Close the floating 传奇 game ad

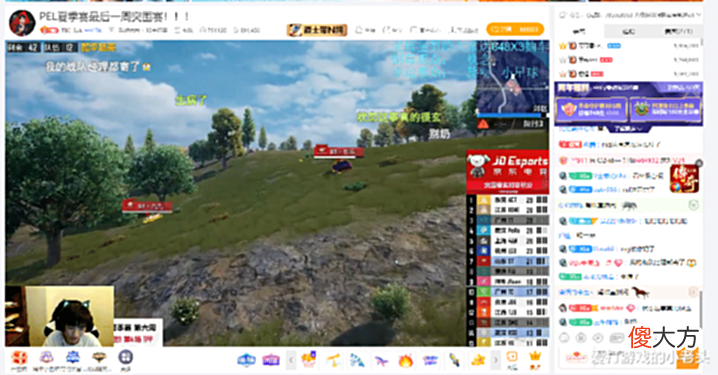pyautogui.click(x=699, y=163)
